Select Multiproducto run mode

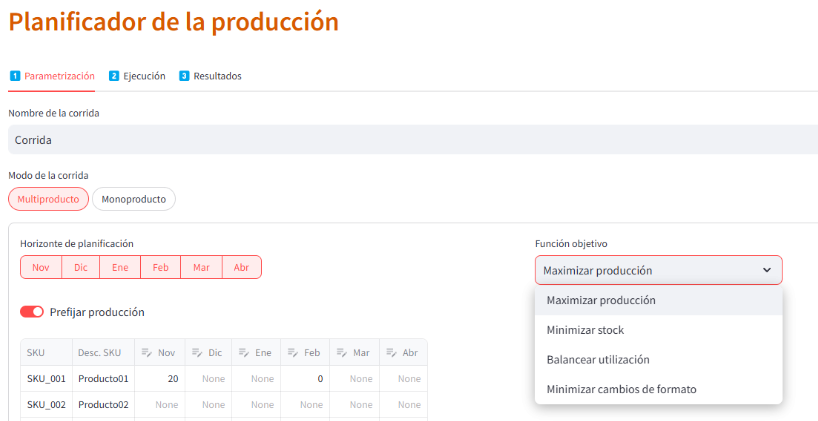pyautogui.click(x=48, y=199)
